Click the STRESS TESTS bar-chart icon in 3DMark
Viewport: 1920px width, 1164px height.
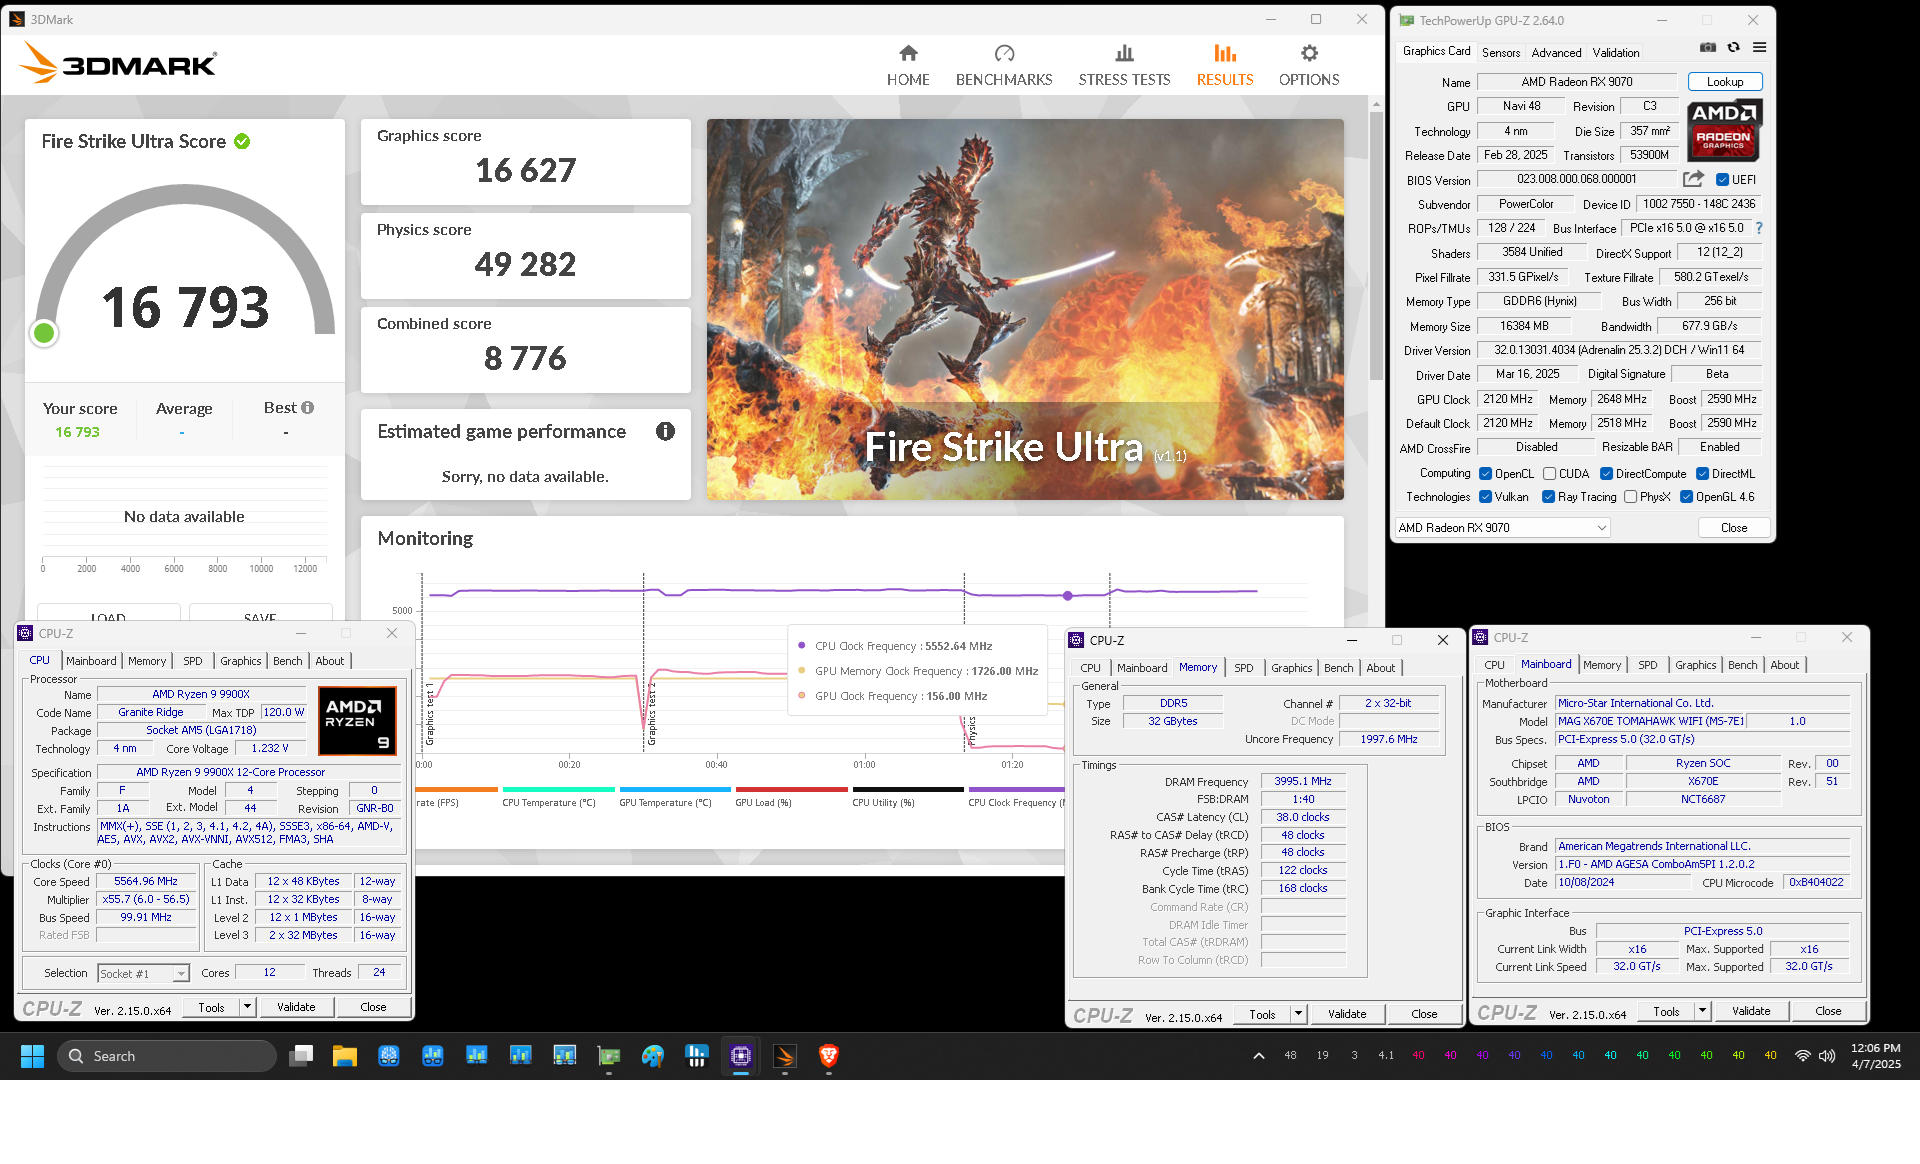tap(1124, 53)
